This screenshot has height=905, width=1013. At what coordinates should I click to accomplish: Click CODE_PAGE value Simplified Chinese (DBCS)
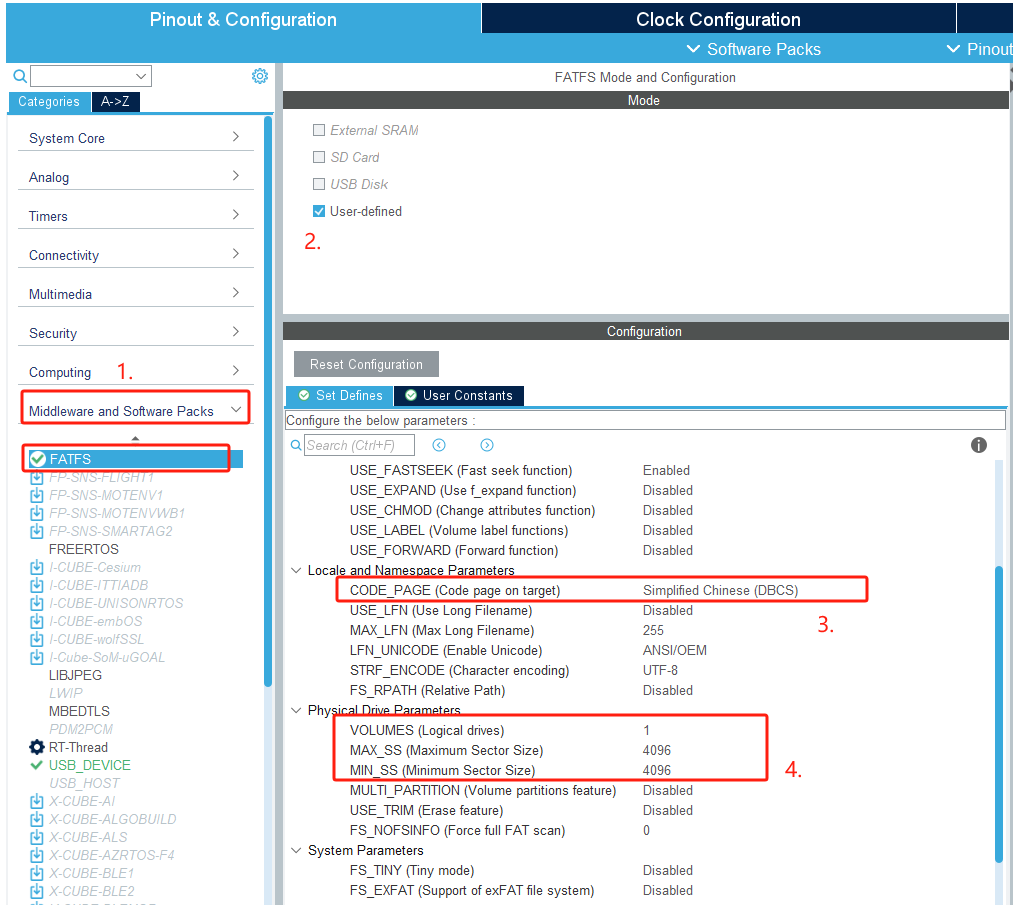pyautogui.click(x=720, y=590)
